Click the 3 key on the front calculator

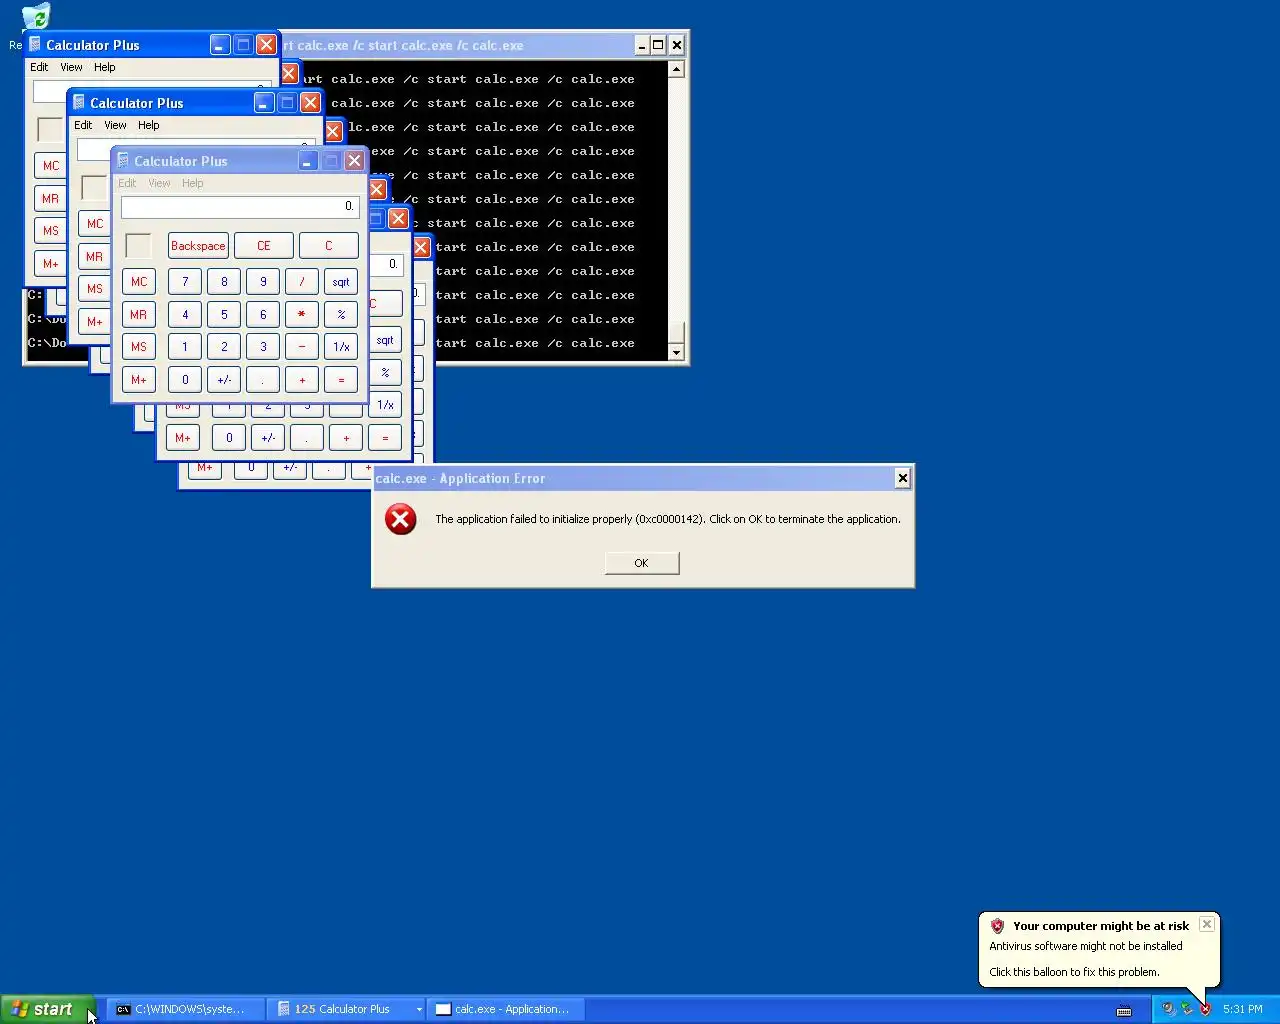(263, 347)
